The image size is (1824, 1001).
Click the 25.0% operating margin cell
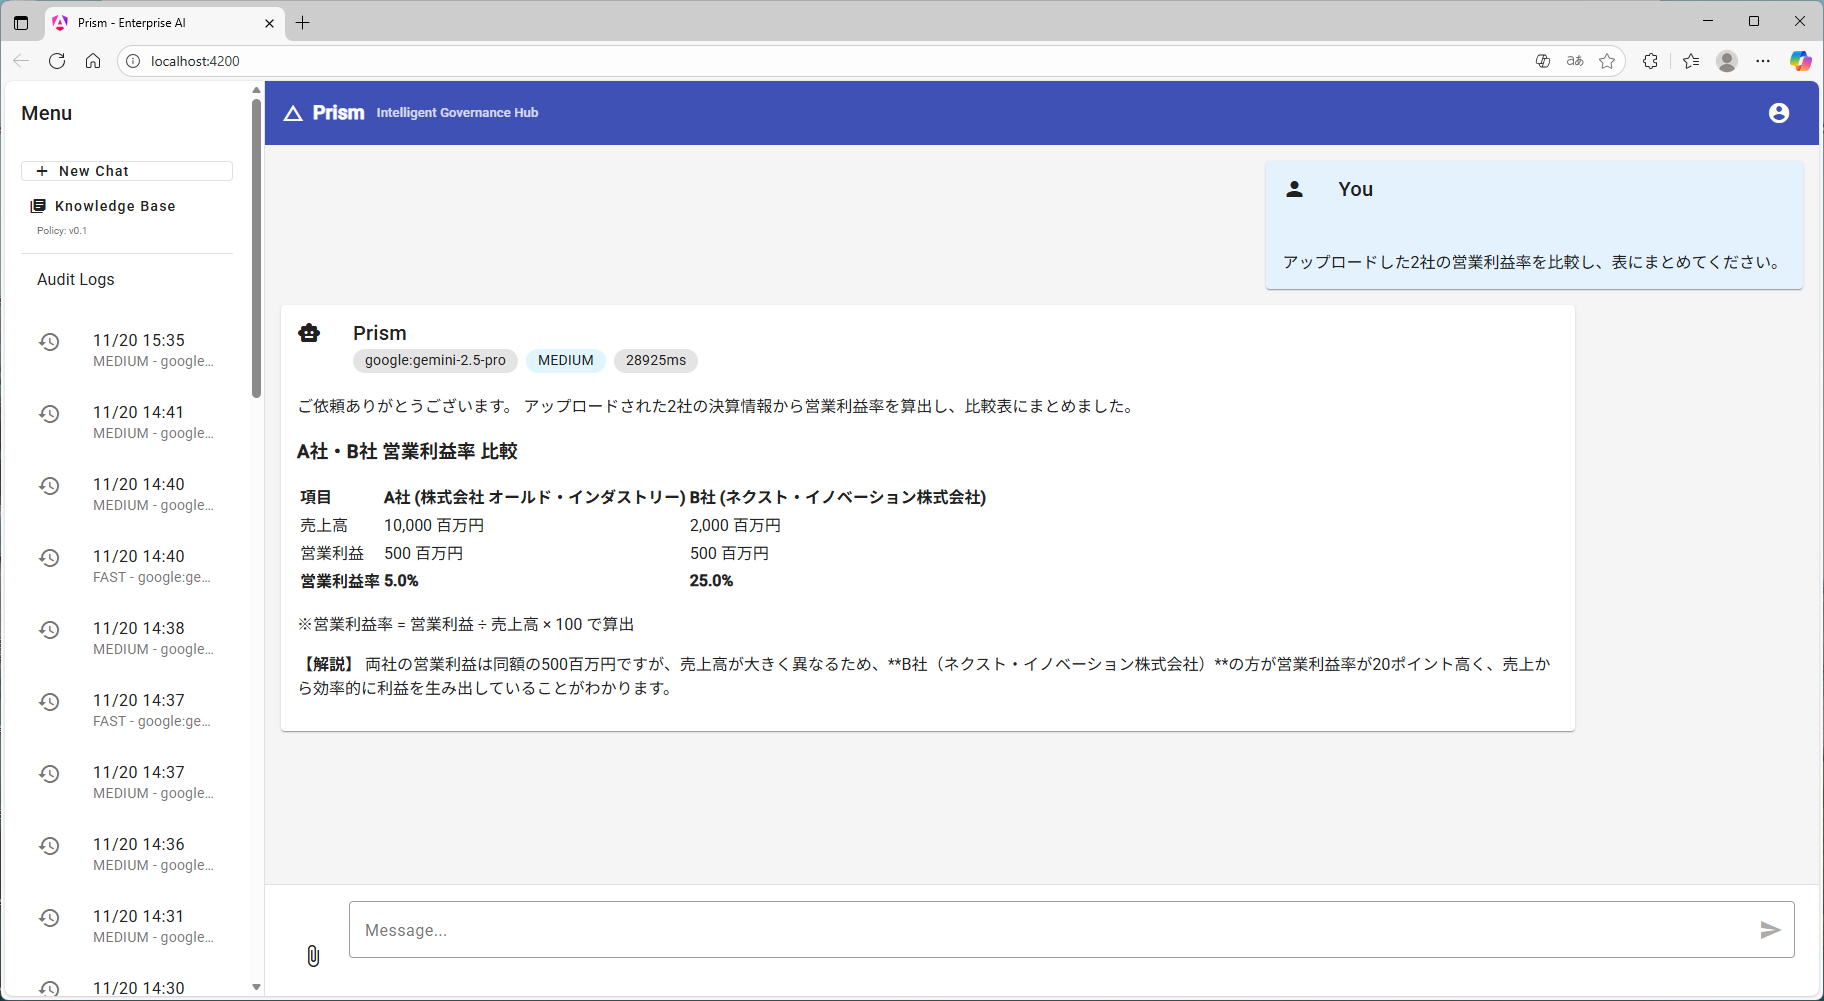pyautogui.click(x=711, y=581)
